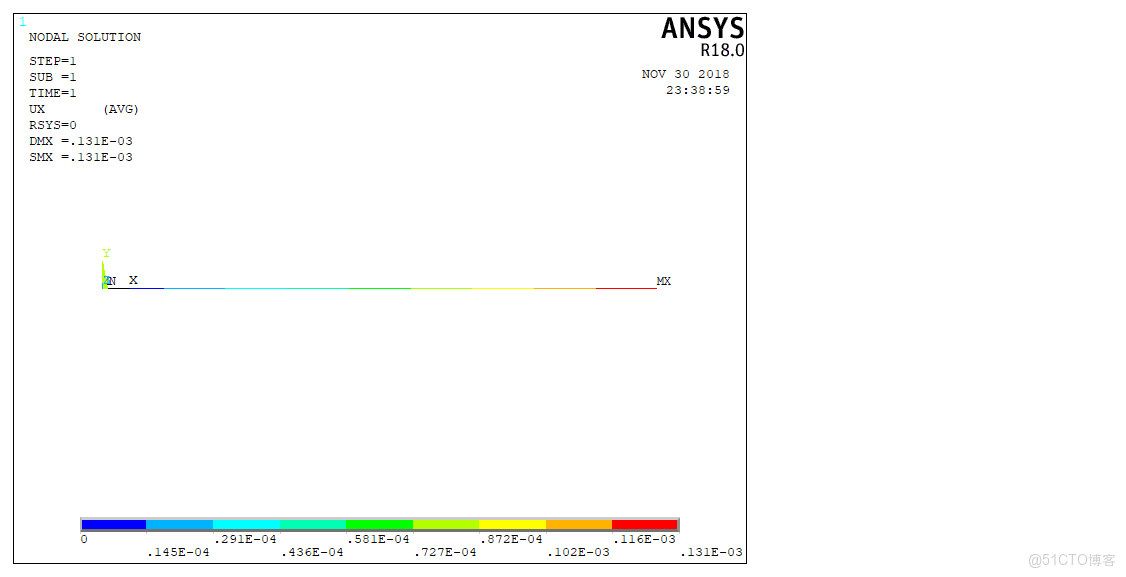Click the window number 1 in the corner
1126x577 pixels.
coord(22,22)
